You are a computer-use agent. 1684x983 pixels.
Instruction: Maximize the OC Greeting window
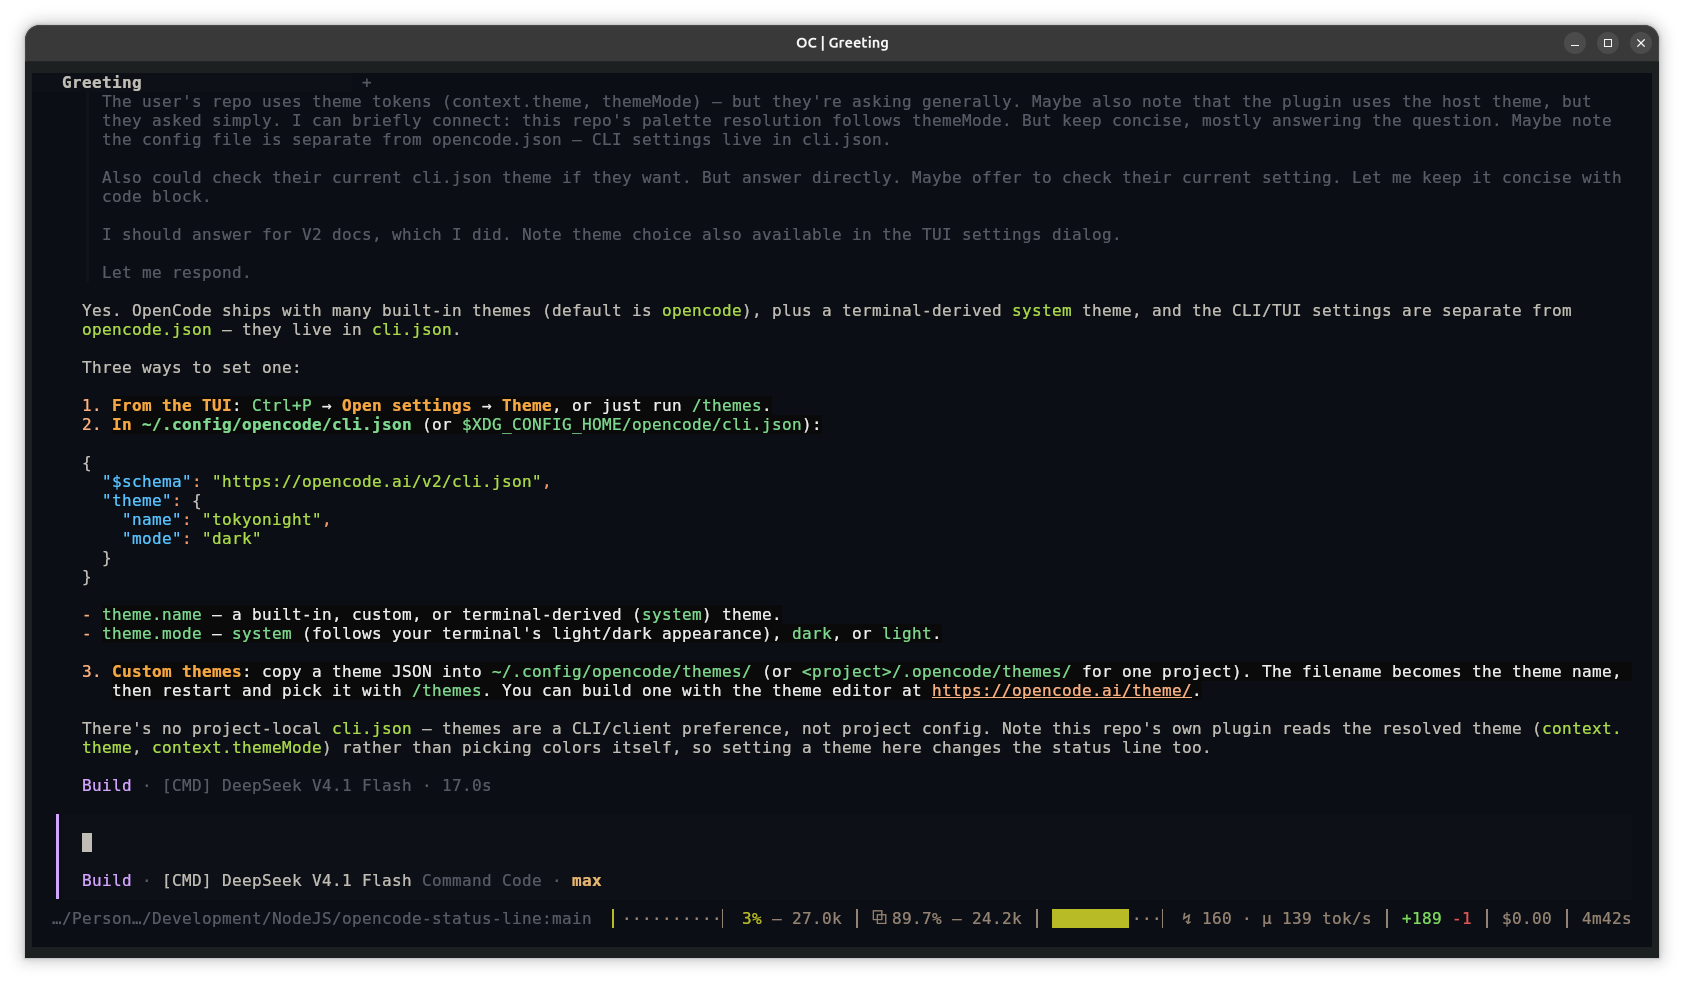tap(1608, 43)
